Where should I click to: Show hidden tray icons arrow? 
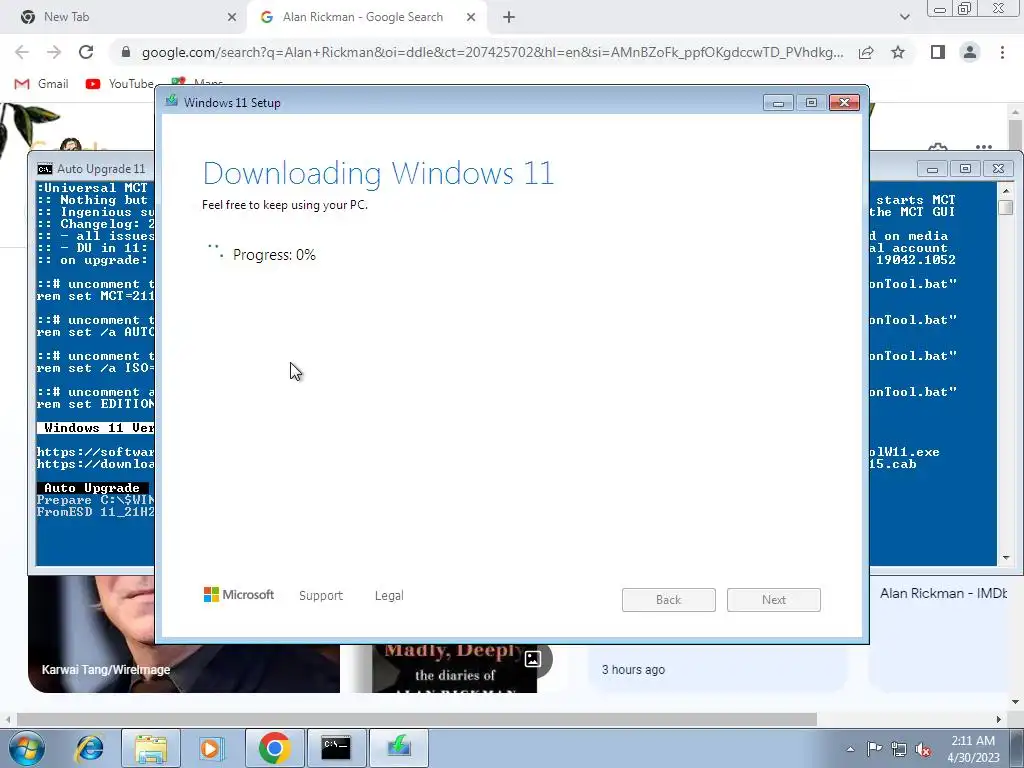coord(850,749)
